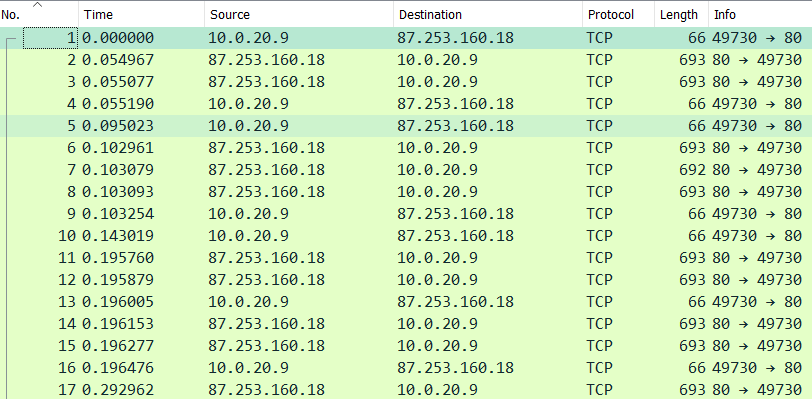This screenshot has height=399, width=812.
Task: Sort packets by No. column header
Action: 39,15
